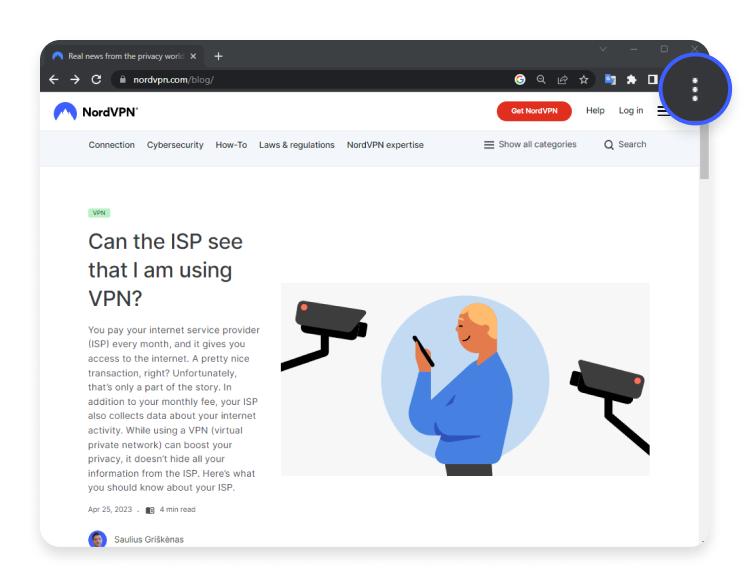Open the hamburger menu beside Log in
750x587 pixels.
pos(663,111)
